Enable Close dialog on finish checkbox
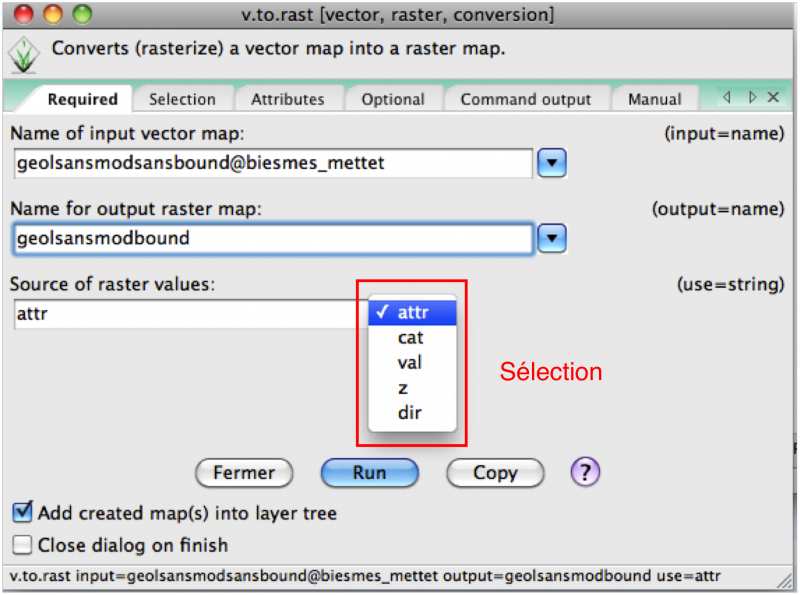 pos(22,545)
